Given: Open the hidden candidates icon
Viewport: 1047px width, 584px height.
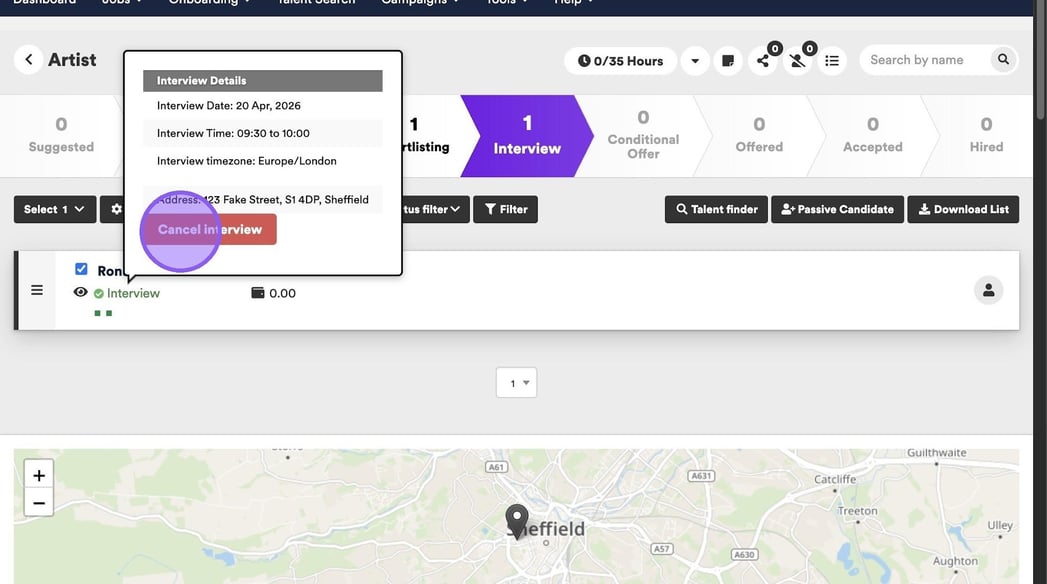Looking at the screenshot, I should coord(798,61).
